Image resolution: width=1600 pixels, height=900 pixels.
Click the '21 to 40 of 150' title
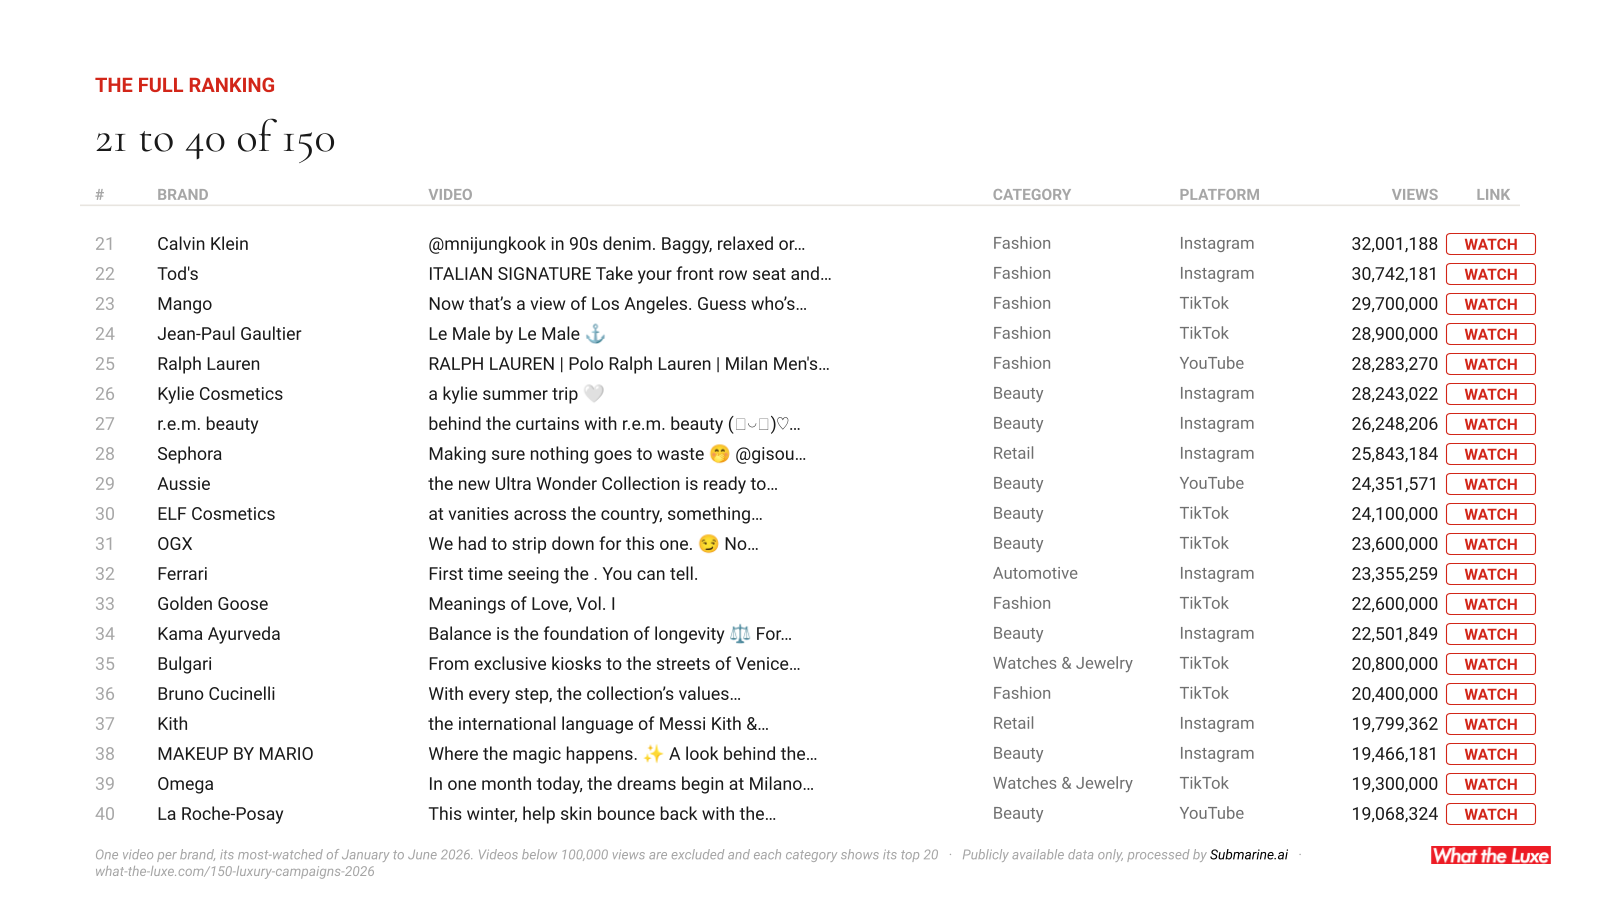click(215, 140)
